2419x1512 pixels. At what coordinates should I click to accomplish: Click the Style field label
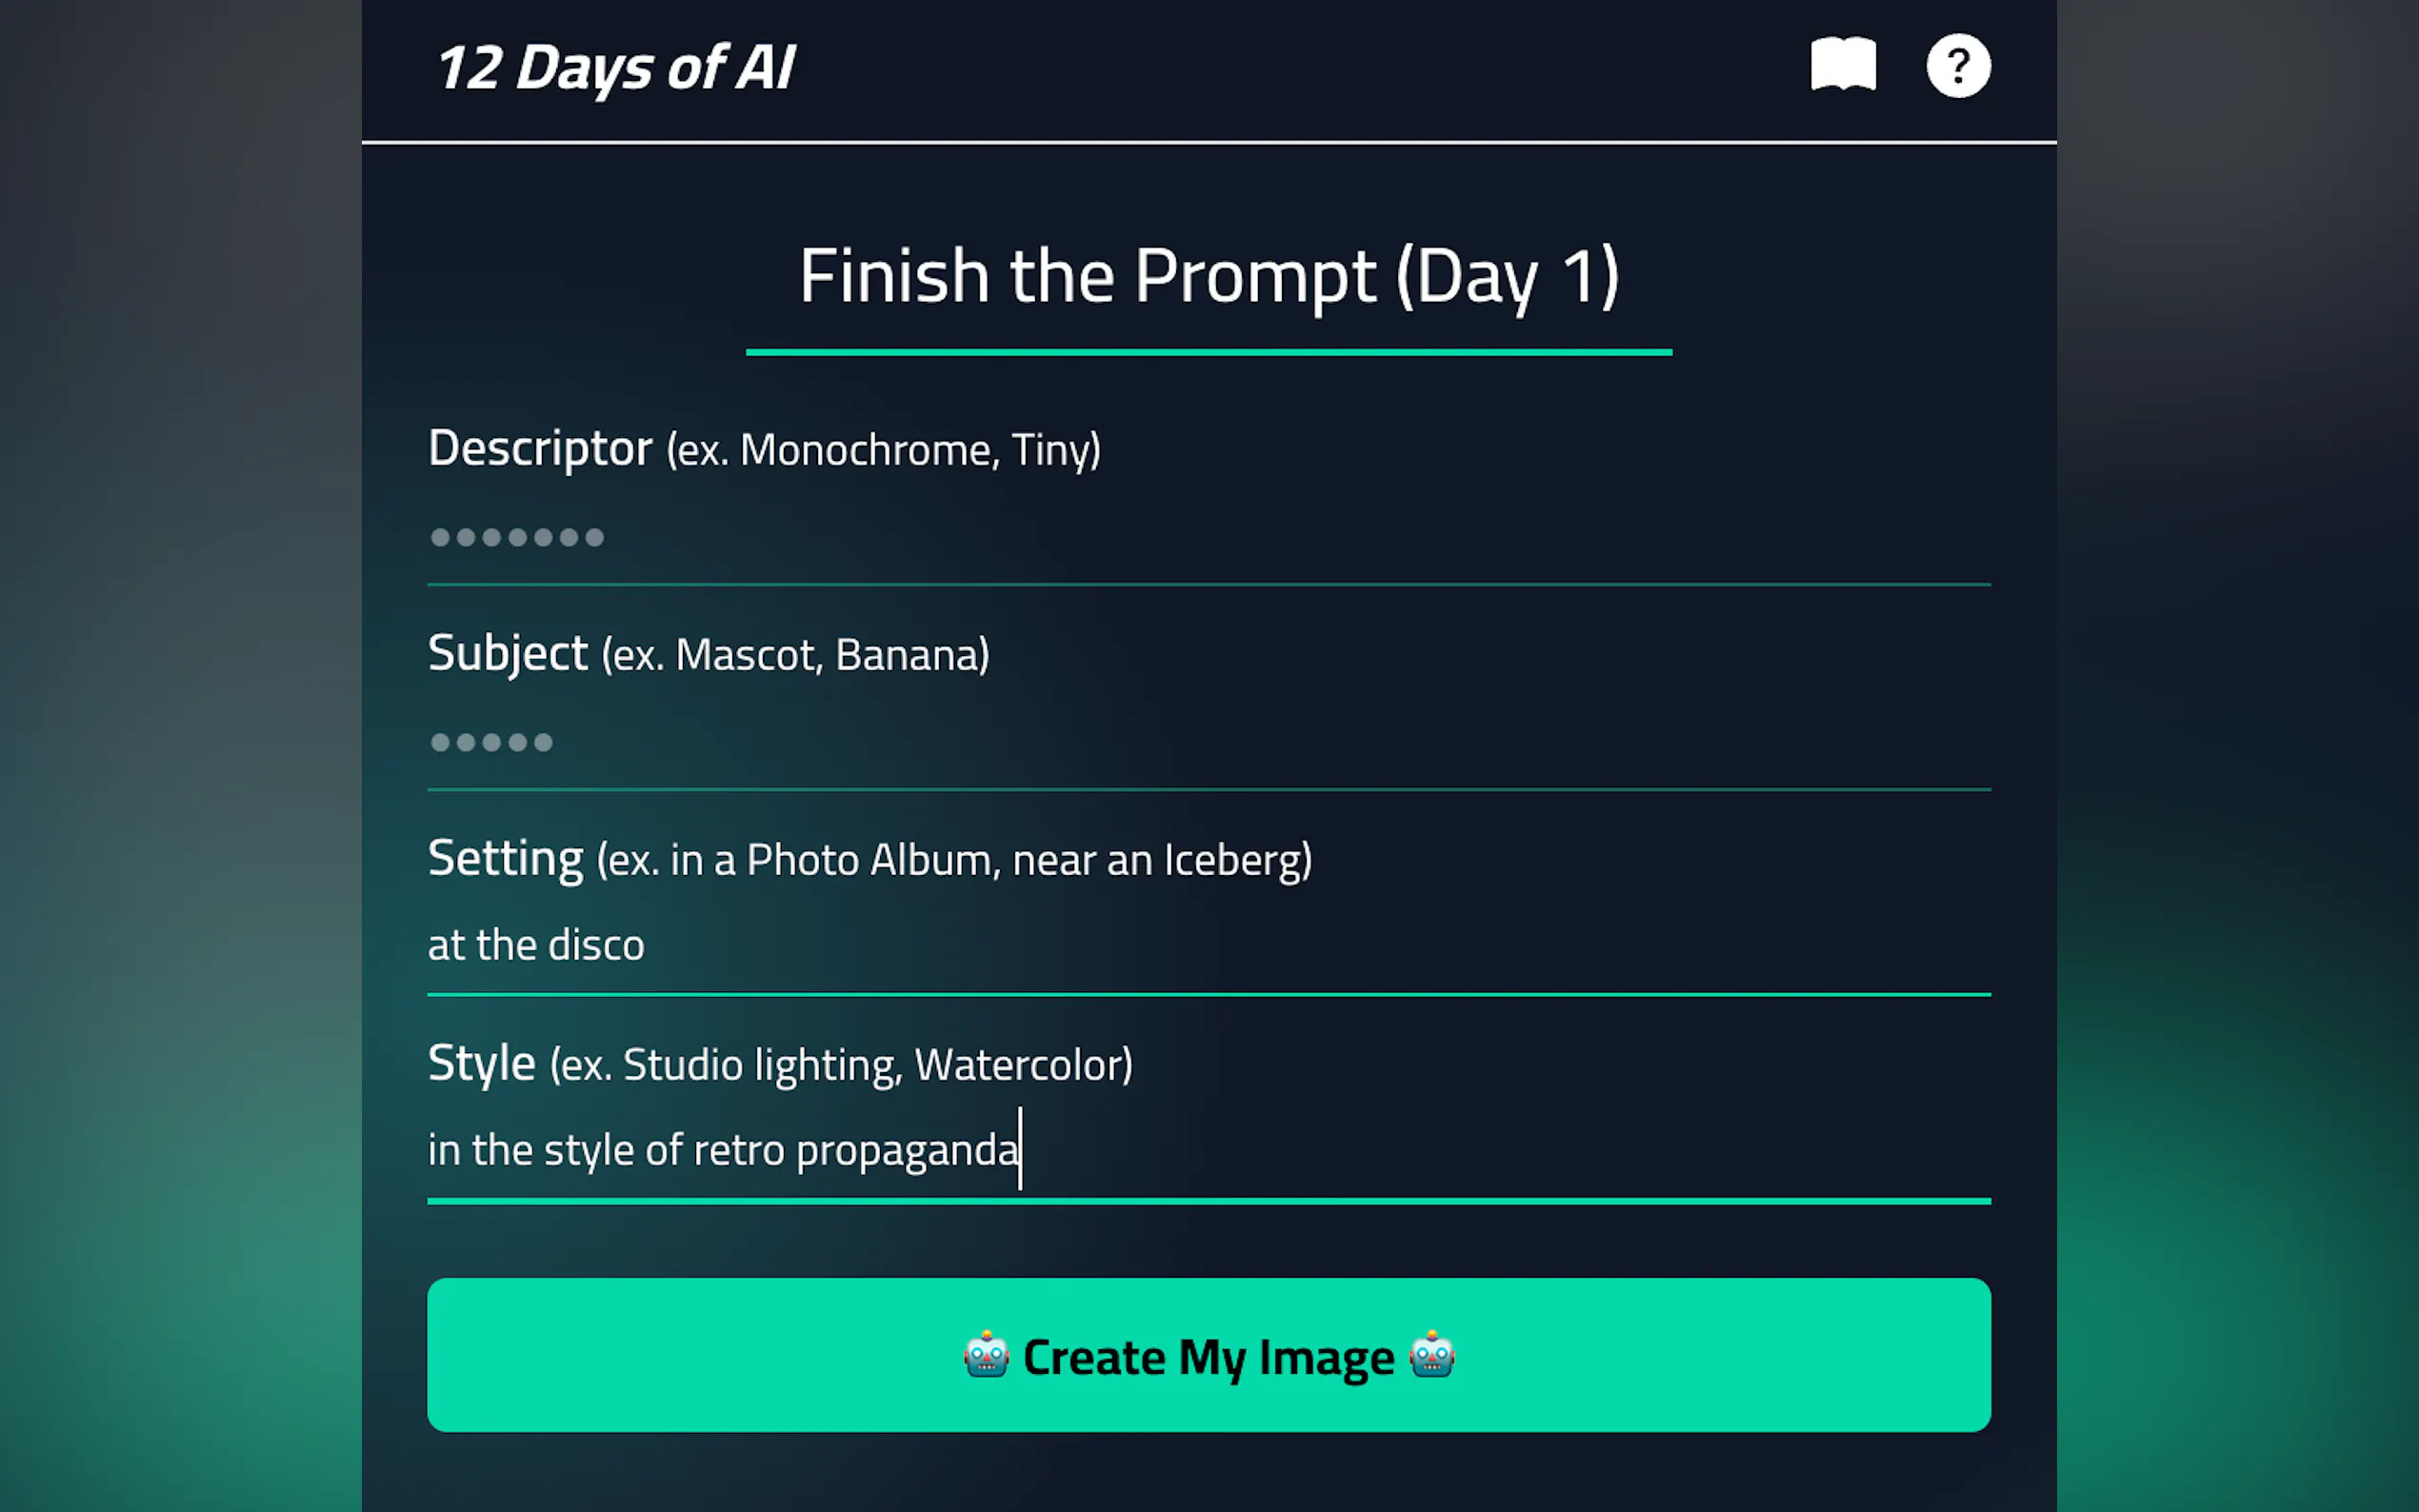point(482,1063)
